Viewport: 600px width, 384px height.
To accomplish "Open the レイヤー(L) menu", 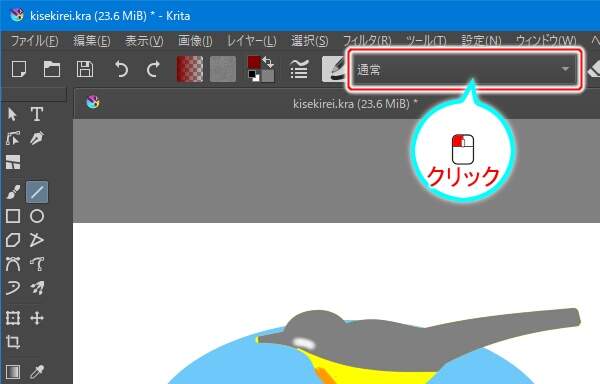I will click(x=251, y=41).
